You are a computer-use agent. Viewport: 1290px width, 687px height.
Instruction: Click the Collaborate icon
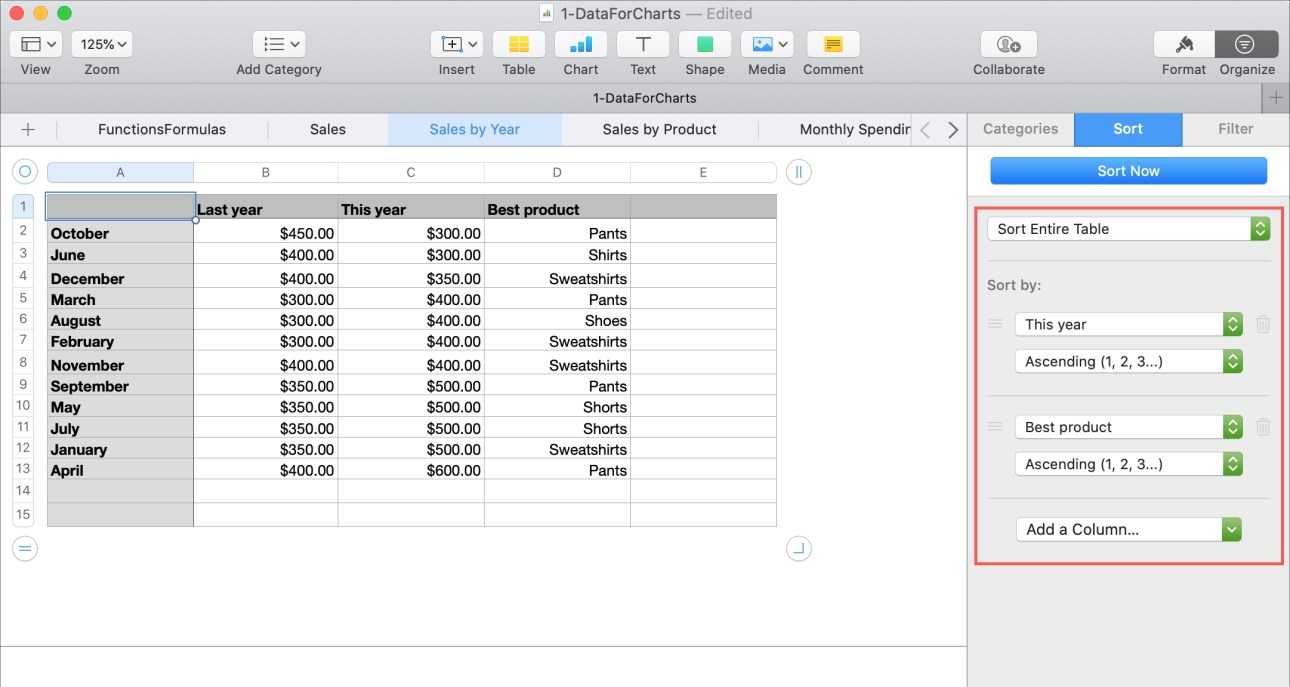click(1008, 45)
